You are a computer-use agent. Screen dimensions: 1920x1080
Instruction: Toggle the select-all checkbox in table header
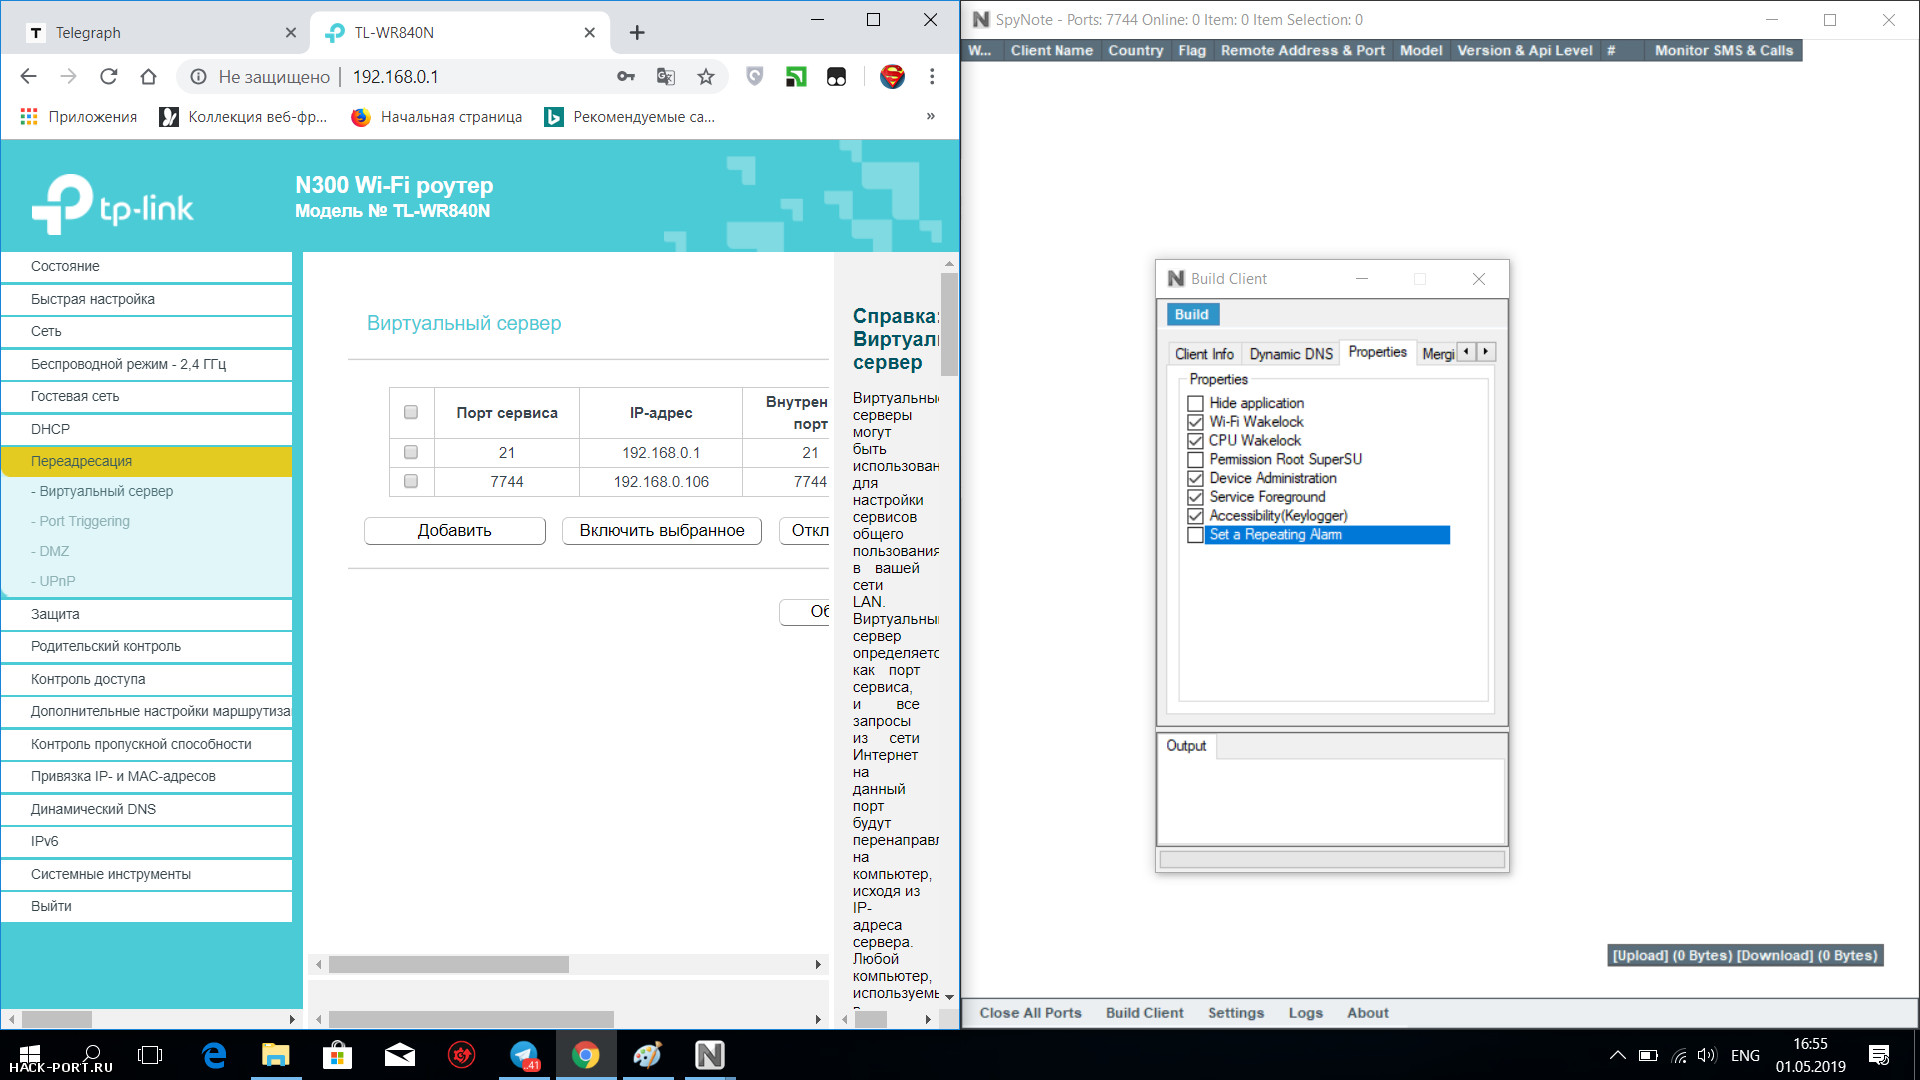coord(411,412)
